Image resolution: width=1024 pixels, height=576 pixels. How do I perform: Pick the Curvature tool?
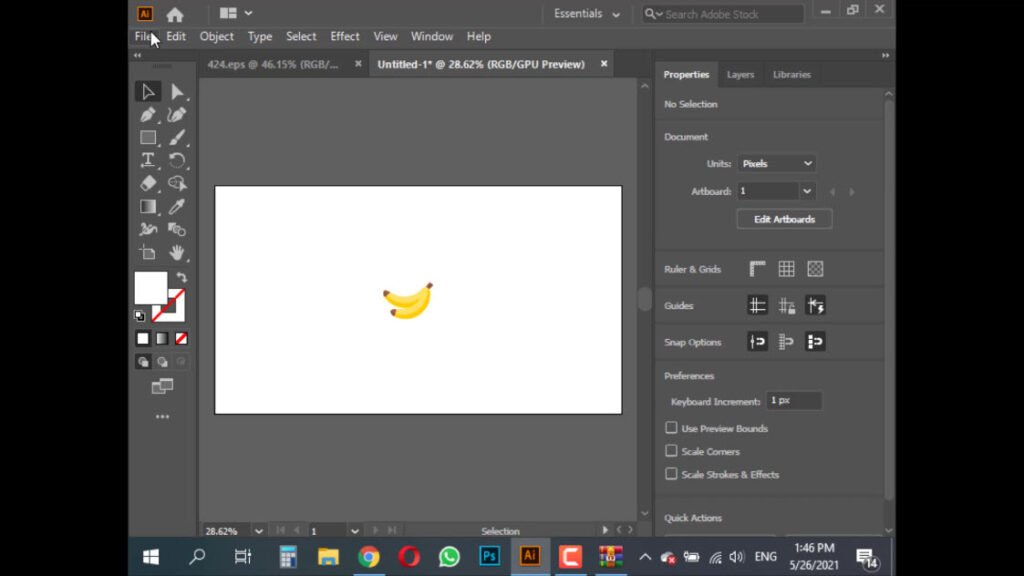[x=176, y=115]
